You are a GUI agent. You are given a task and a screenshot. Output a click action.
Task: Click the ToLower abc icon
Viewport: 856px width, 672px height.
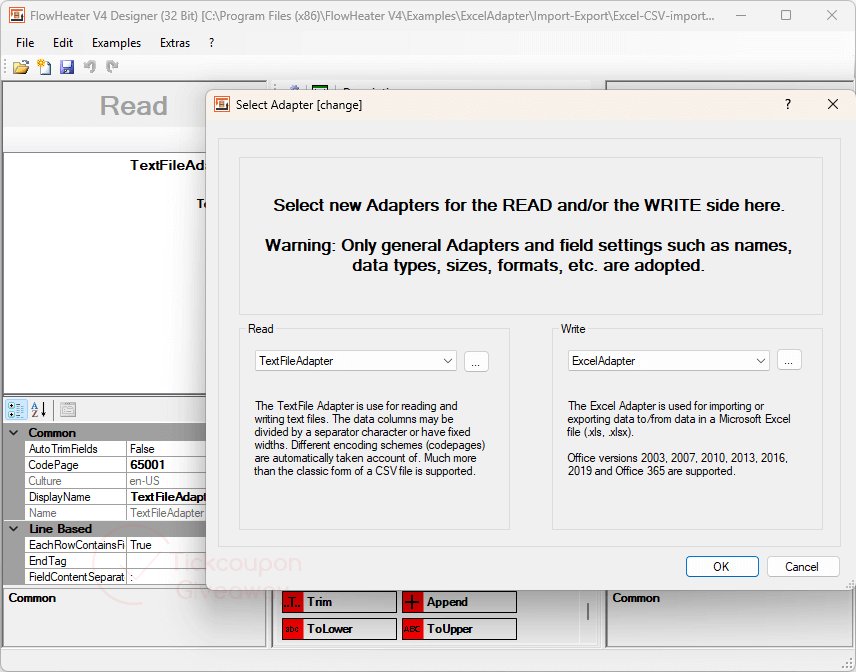(293, 629)
